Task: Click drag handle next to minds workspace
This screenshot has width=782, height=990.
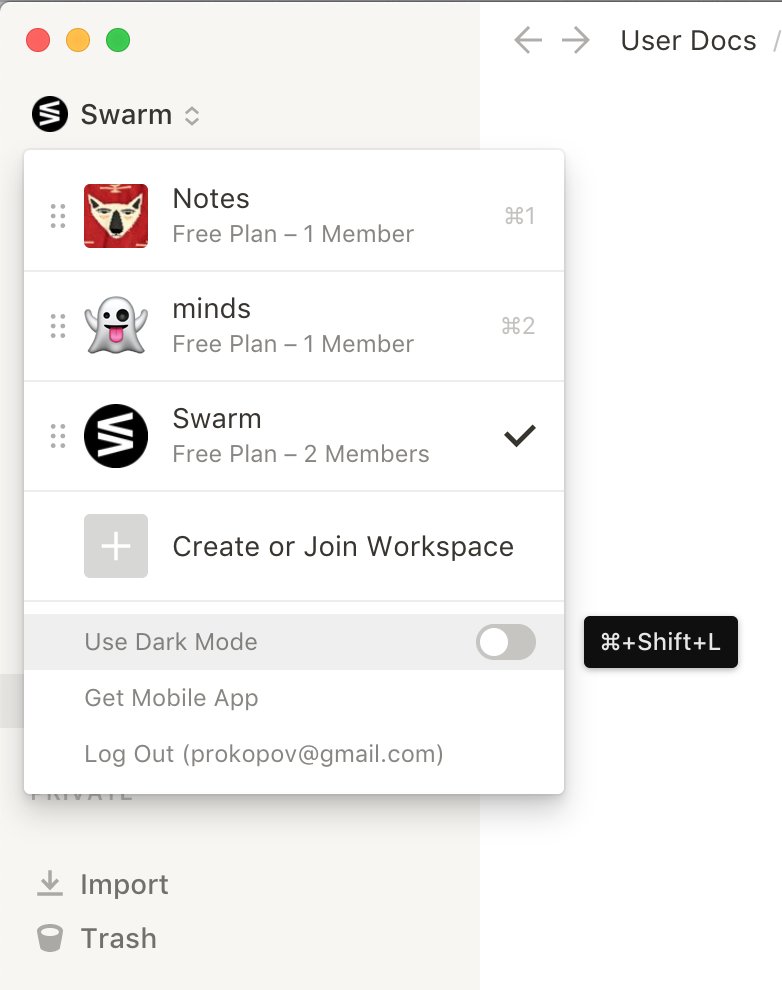Action: point(58,326)
